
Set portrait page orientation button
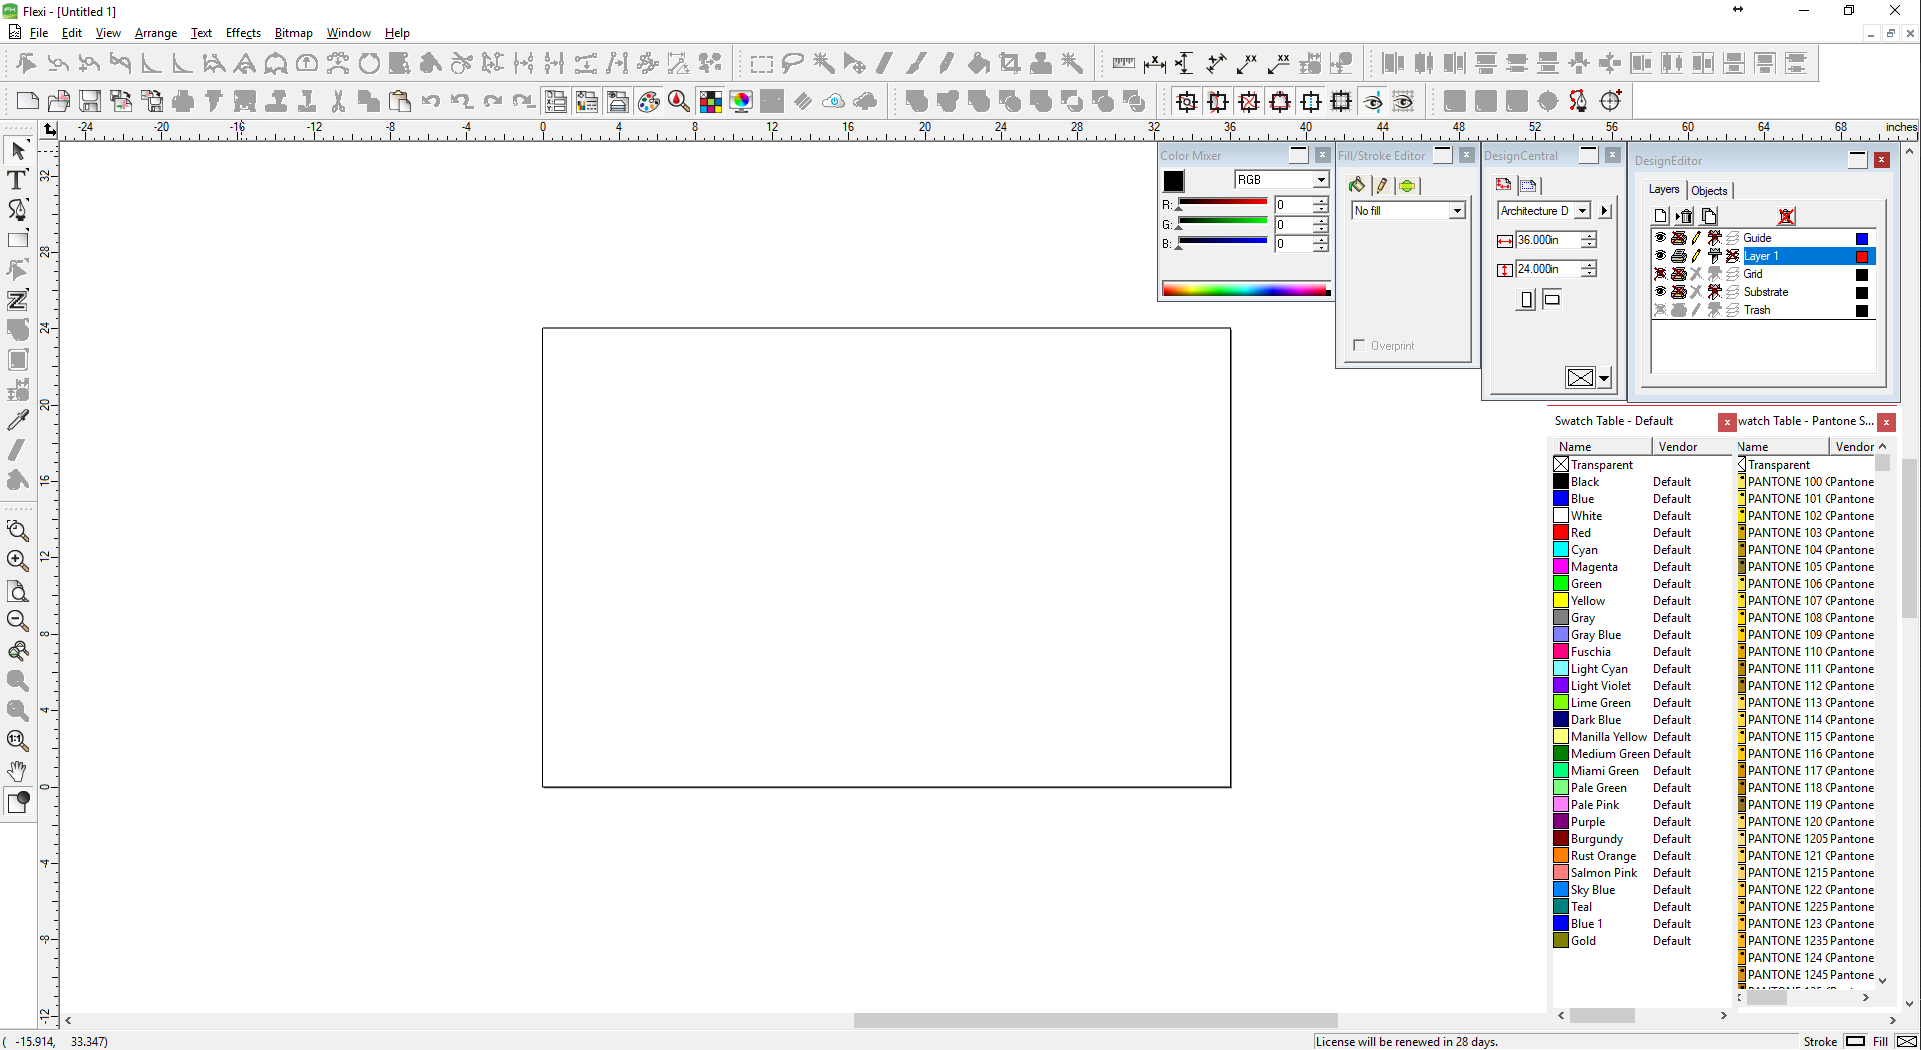(1526, 299)
